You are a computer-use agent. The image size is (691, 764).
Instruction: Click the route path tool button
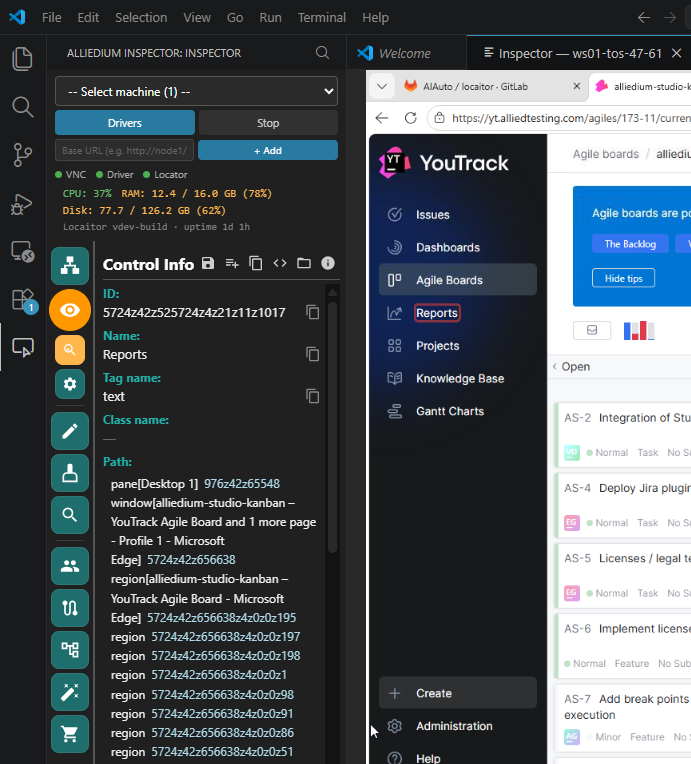70,608
